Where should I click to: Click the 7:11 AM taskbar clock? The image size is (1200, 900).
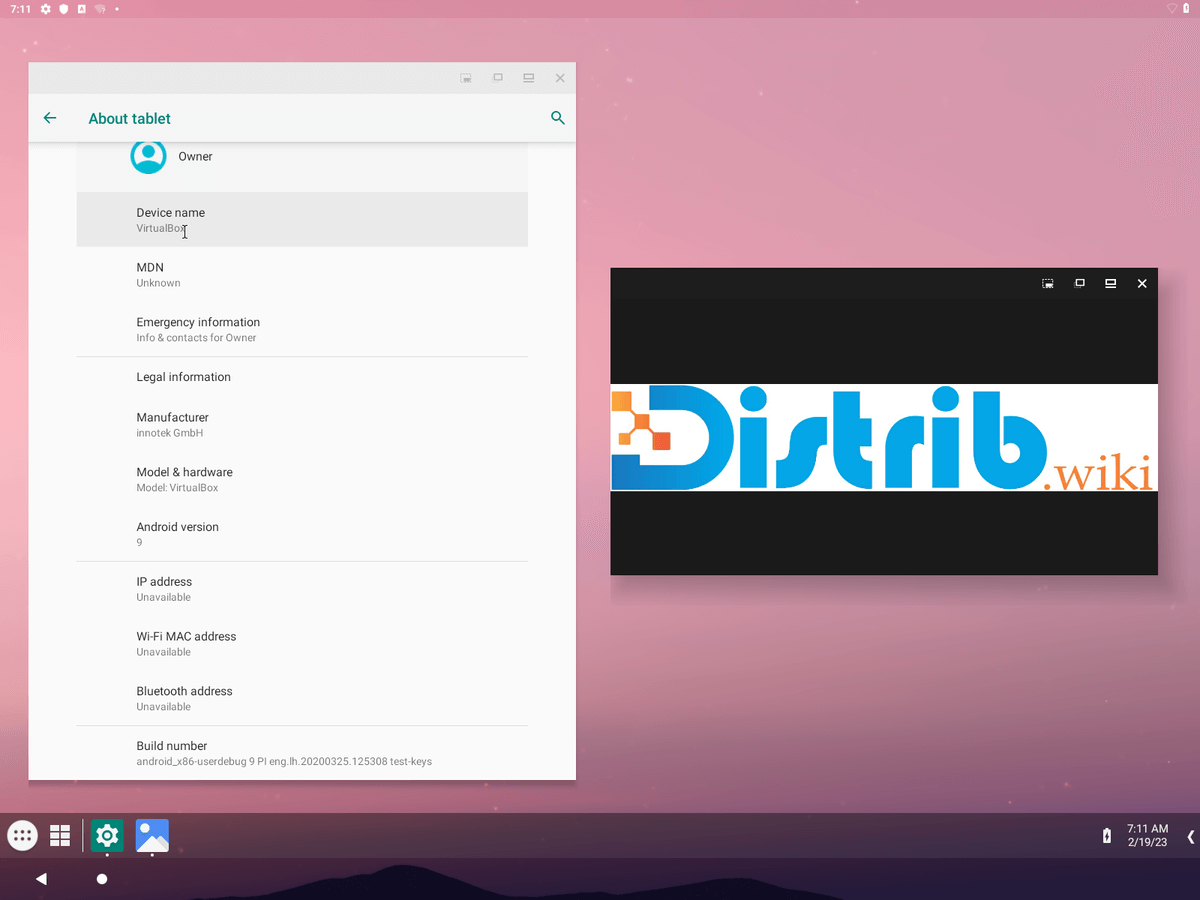pyautogui.click(x=1147, y=829)
